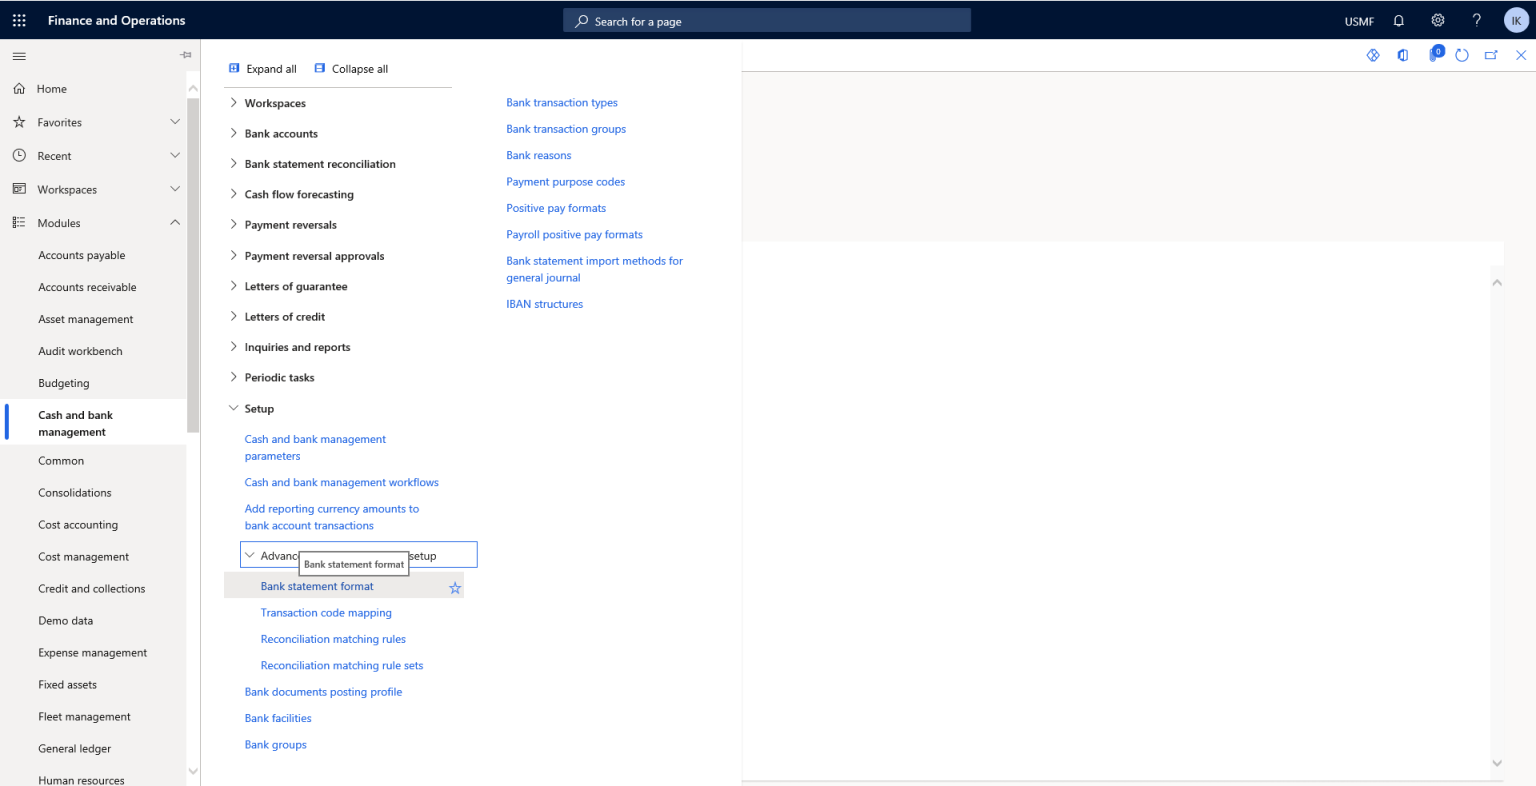Click the Search for a page field

click(766, 19)
